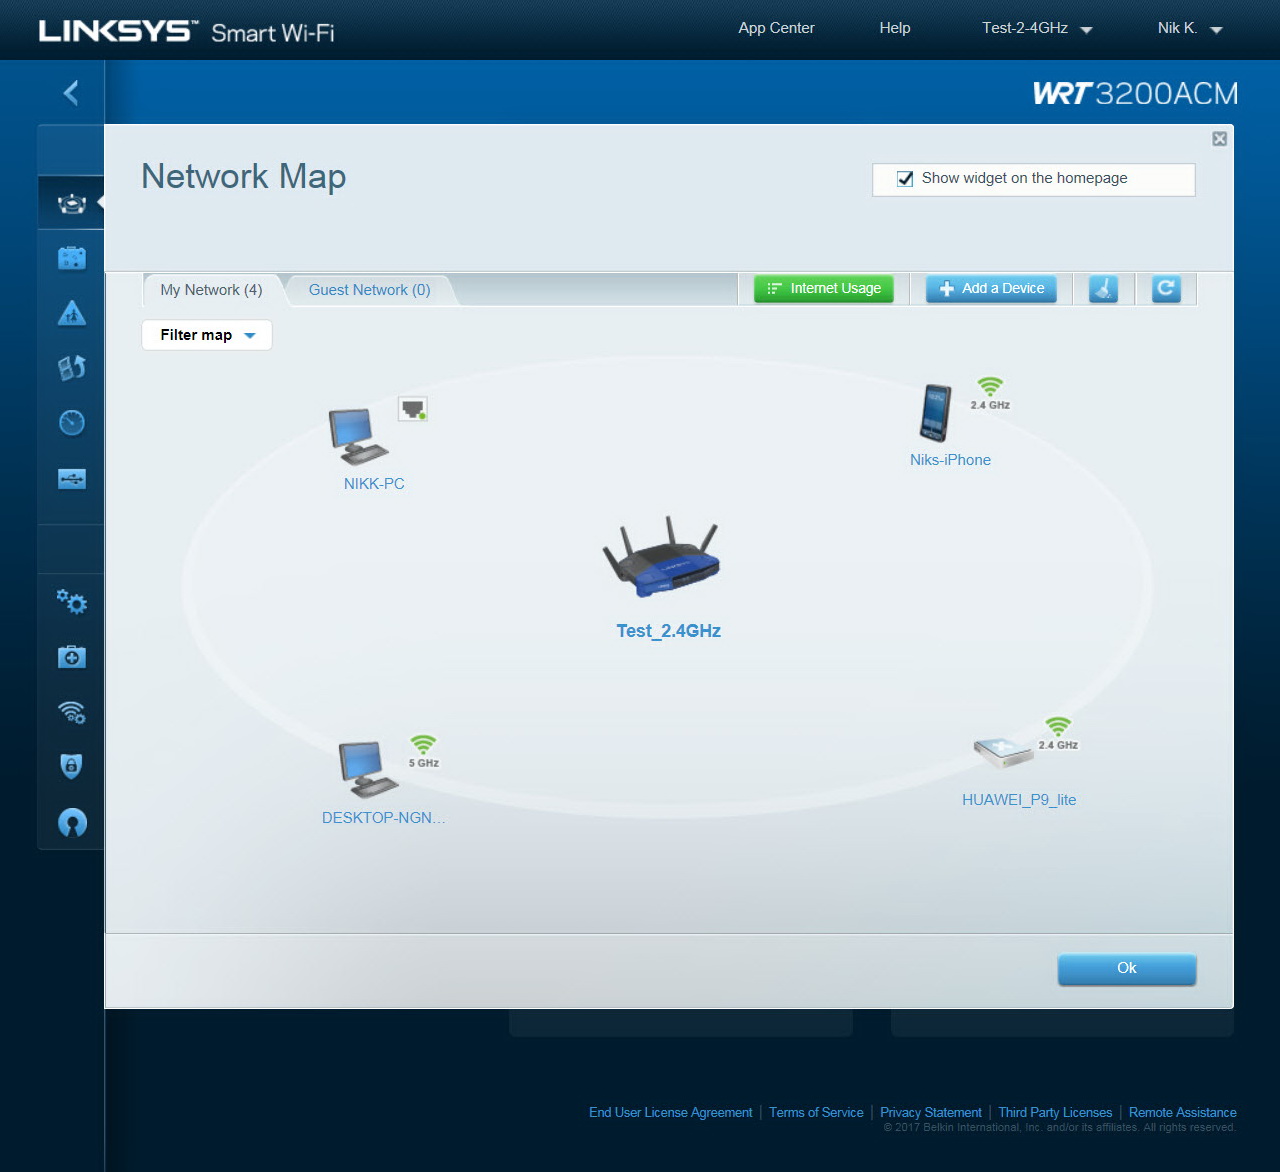Open Privacy Statement link
Screen dimensions: 1280x1172
(931, 1112)
